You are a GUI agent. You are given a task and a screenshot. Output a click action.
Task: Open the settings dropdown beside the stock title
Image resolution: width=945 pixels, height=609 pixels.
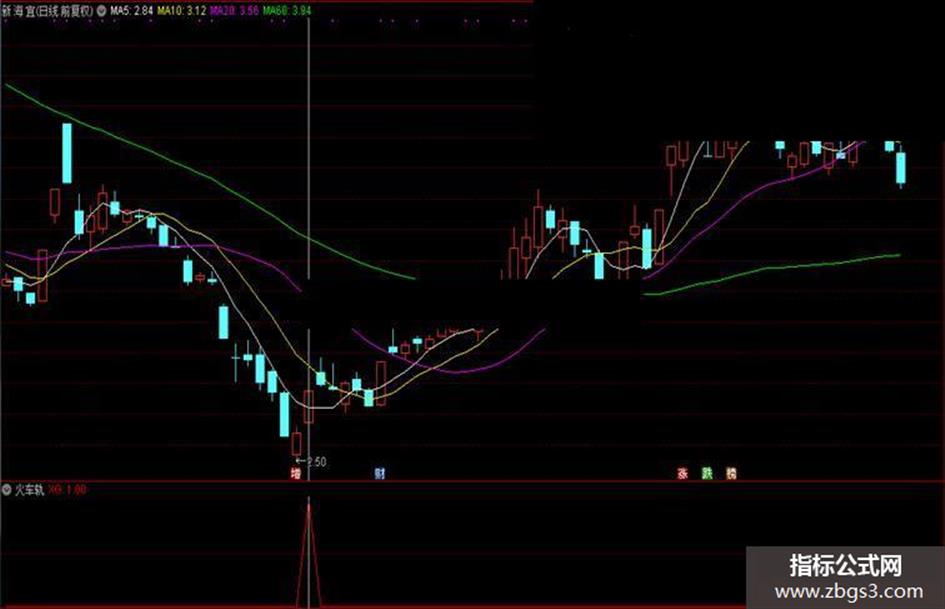(x=101, y=10)
